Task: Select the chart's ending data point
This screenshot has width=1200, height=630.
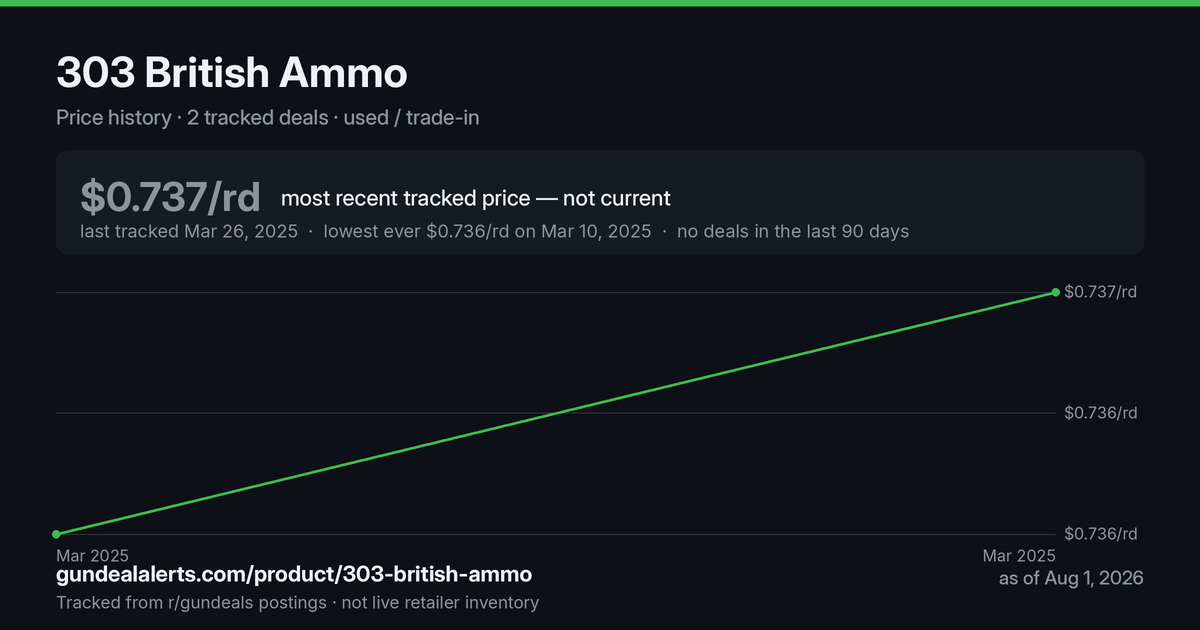Action: [x=1055, y=292]
